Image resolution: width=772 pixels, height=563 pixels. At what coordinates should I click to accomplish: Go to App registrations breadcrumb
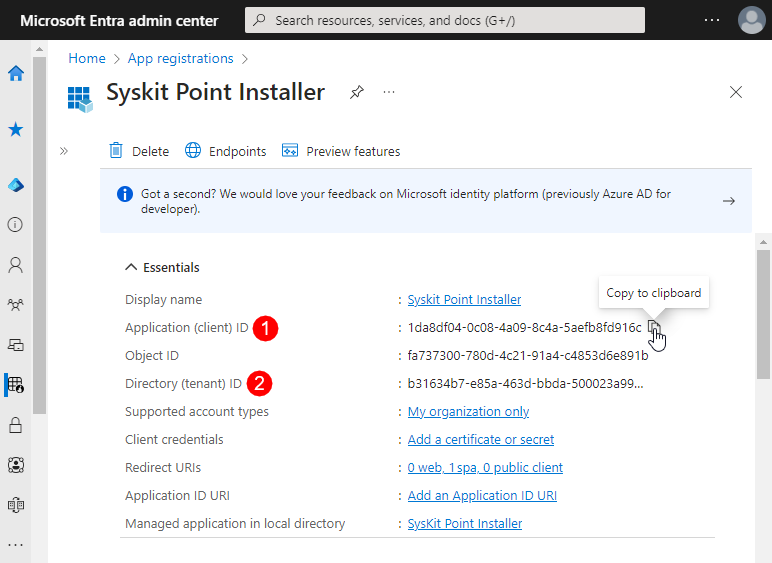tap(180, 59)
